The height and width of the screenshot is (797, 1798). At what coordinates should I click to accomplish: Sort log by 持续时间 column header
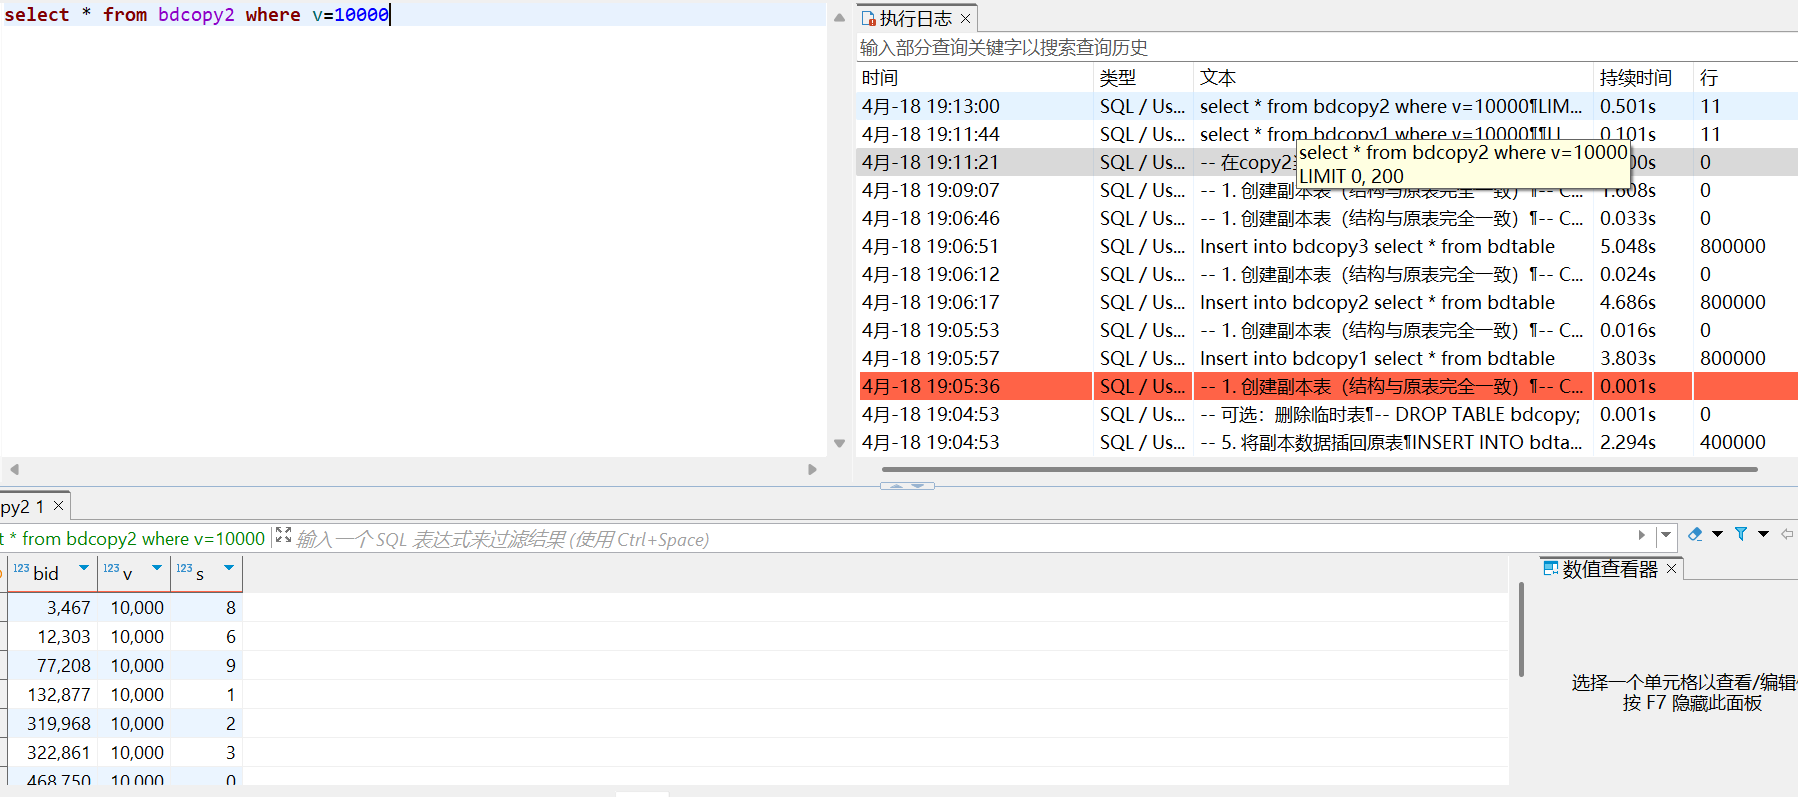[x=1642, y=77]
